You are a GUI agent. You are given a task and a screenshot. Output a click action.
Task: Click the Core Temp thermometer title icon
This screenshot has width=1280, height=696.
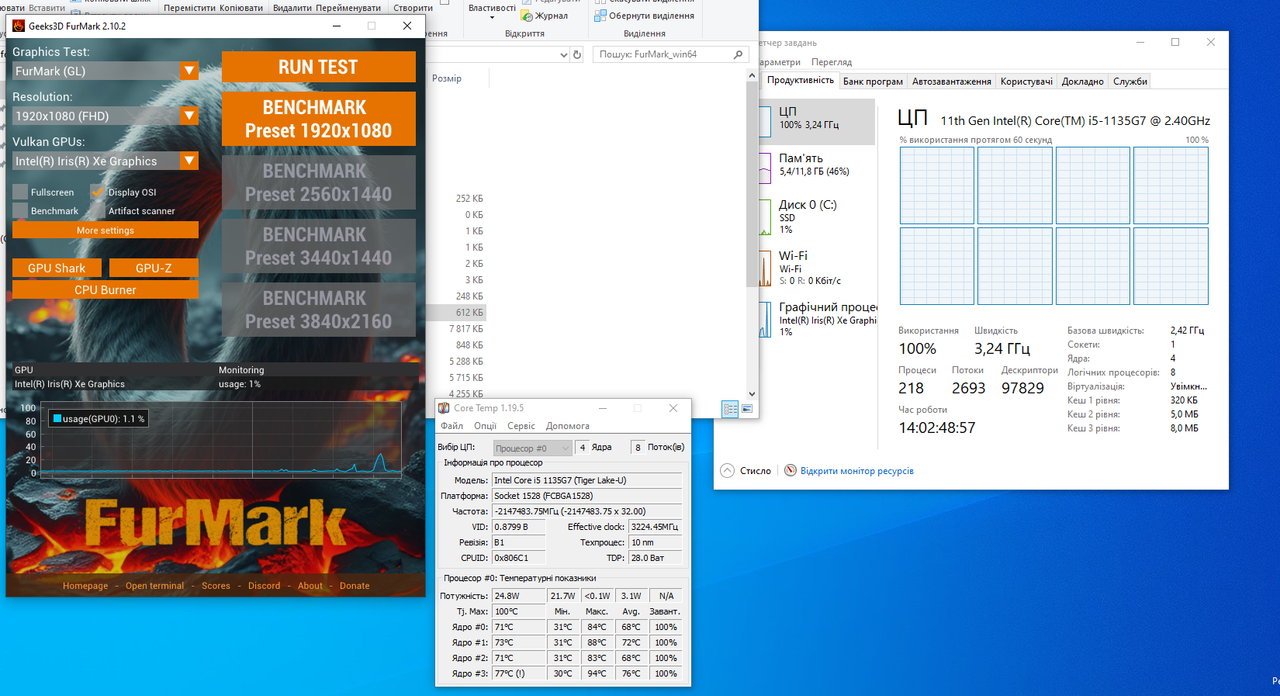[444, 408]
